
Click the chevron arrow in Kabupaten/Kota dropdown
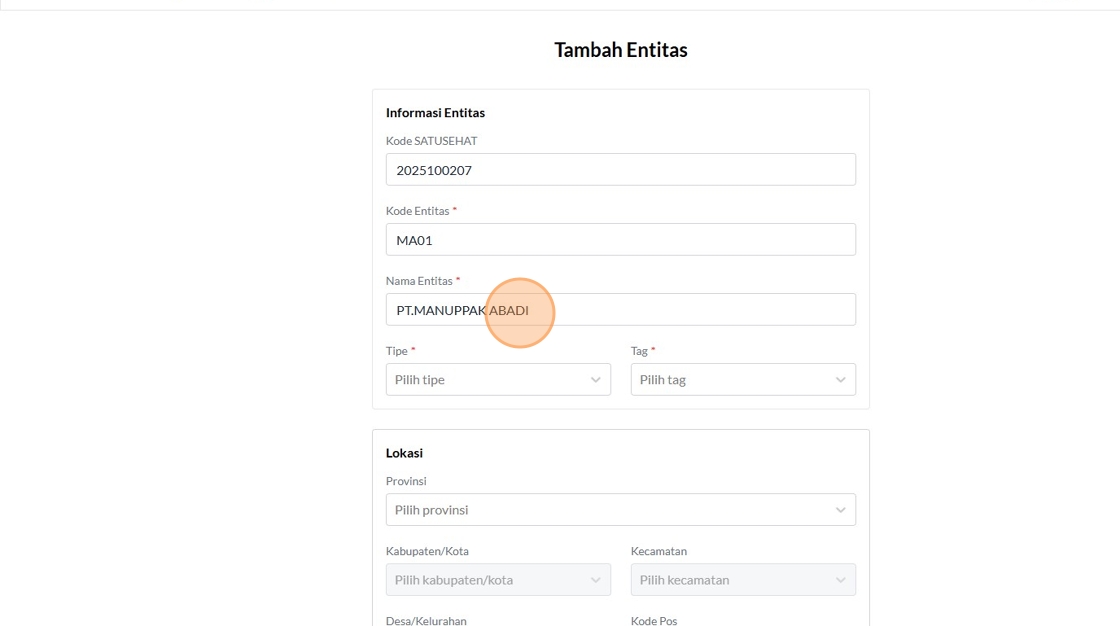(595, 580)
